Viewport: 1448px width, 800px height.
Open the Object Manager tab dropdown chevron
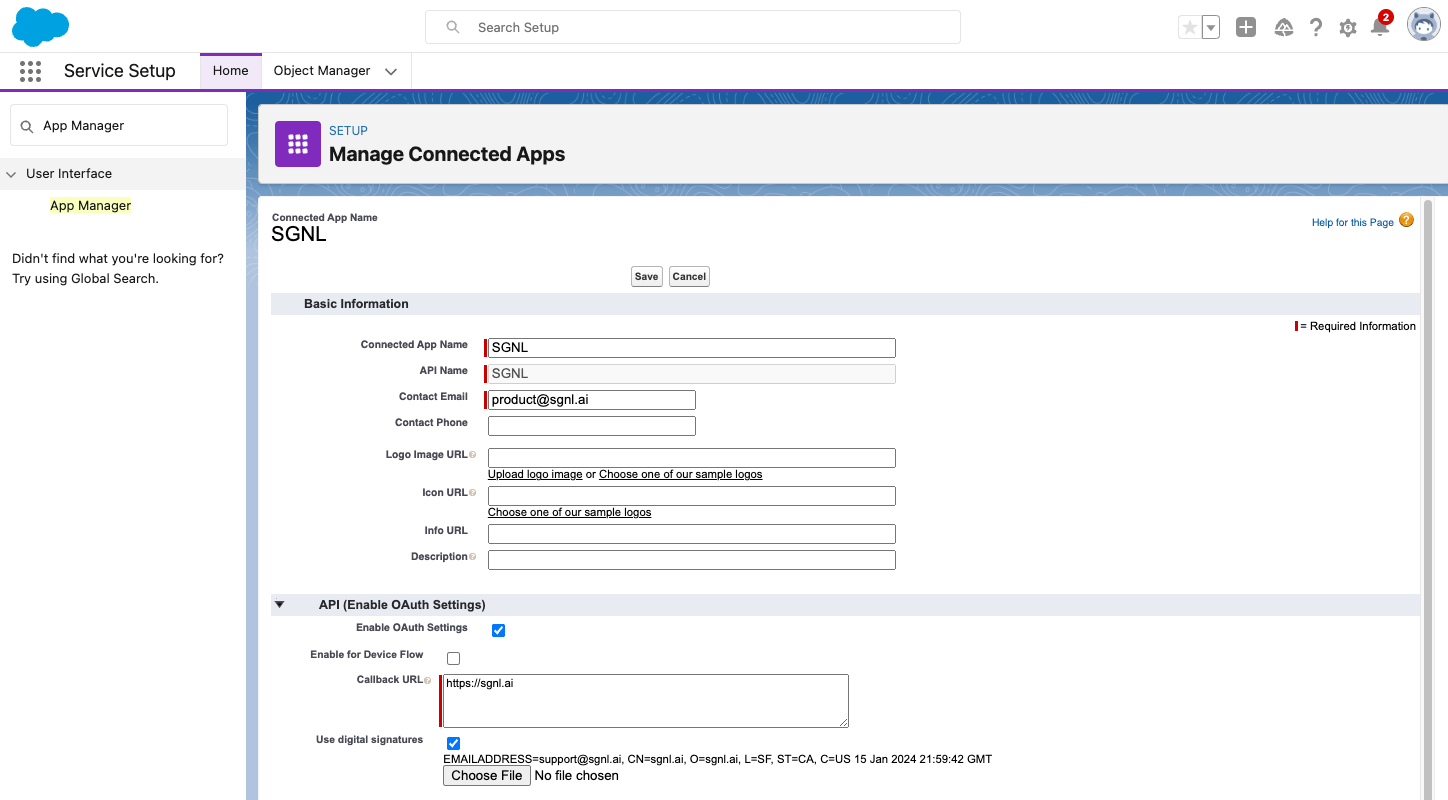click(391, 72)
